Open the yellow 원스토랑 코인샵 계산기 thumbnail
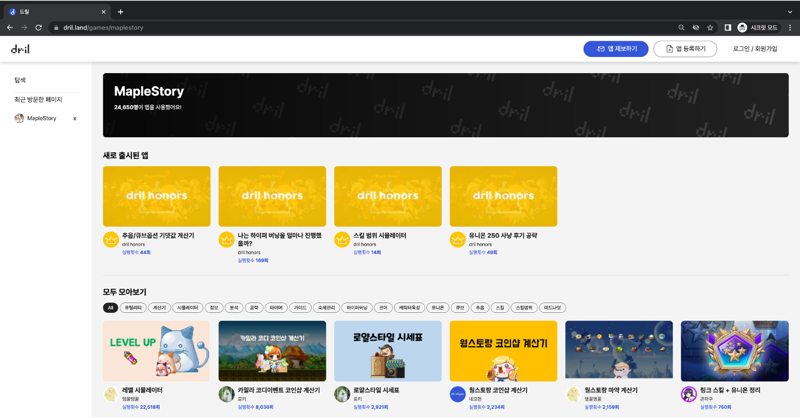This screenshot has width=800, height=418. (504, 351)
